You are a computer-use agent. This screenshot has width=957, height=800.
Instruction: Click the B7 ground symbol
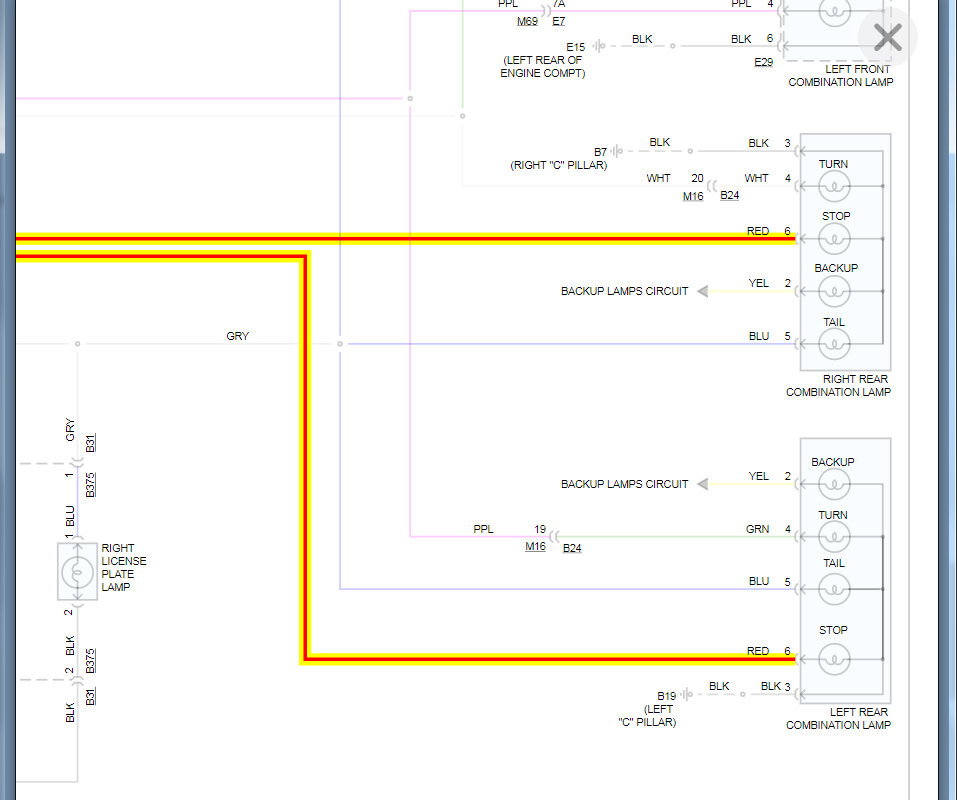tap(617, 151)
